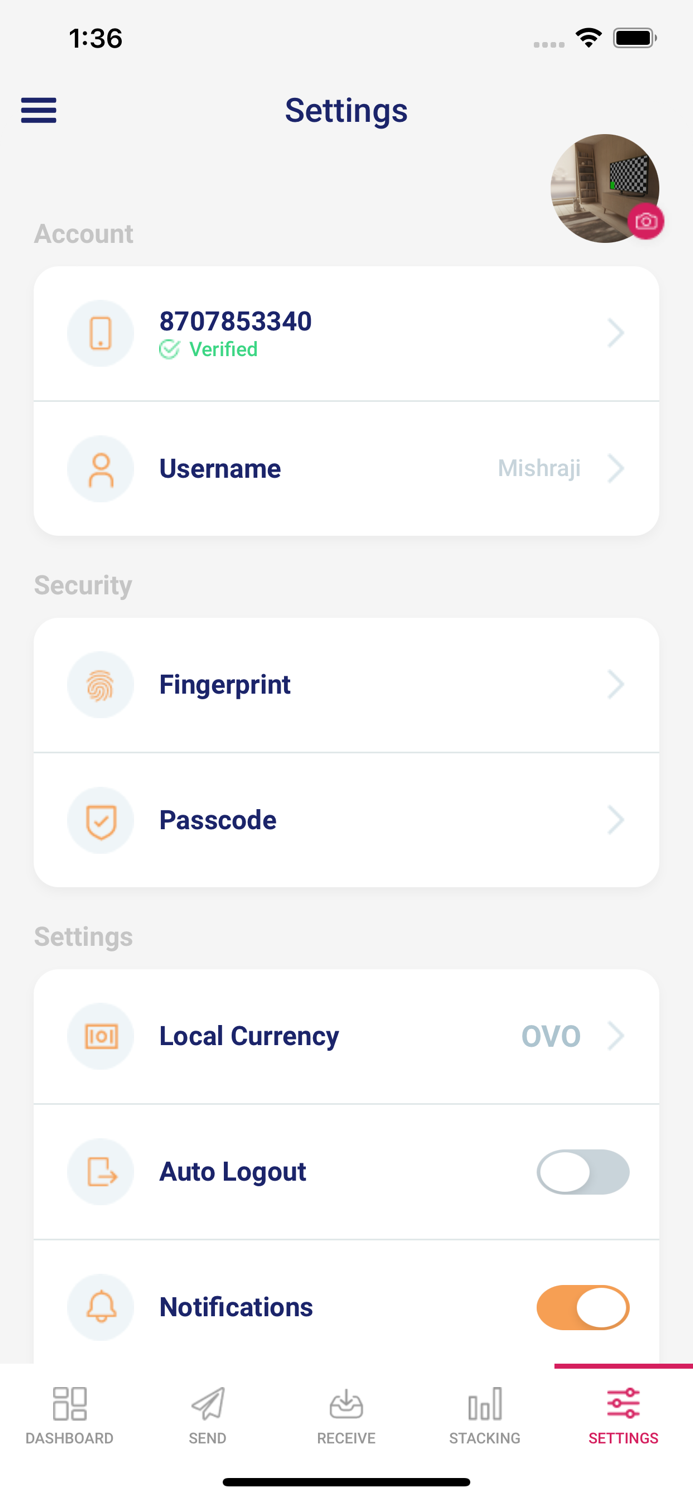Image resolution: width=693 pixels, height=1500 pixels.
Task: Enable the Auto Logout toggle
Action: (x=583, y=1172)
